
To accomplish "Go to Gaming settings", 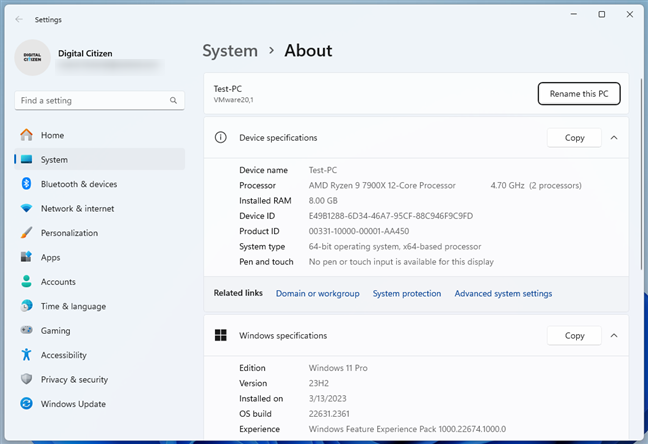I will pyautogui.click(x=100, y=330).
